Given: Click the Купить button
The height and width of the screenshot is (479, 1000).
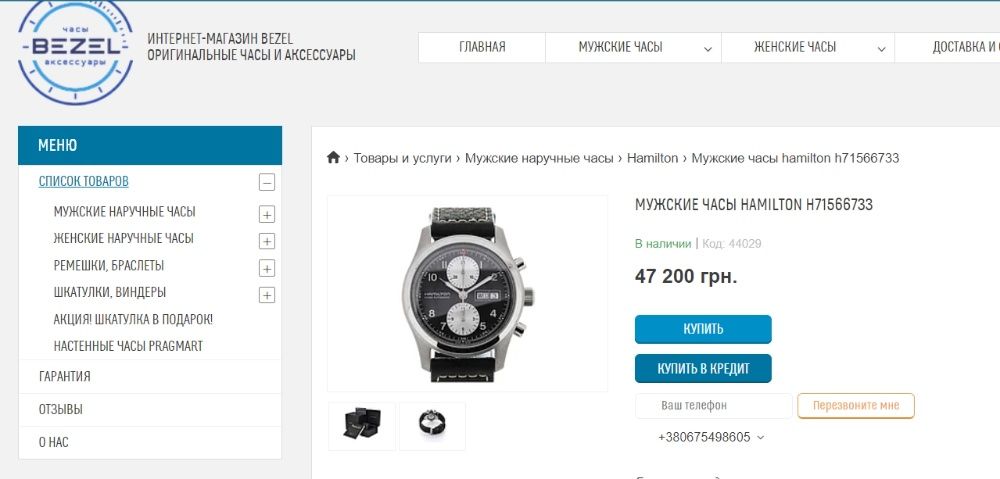Looking at the screenshot, I should tap(703, 329).
